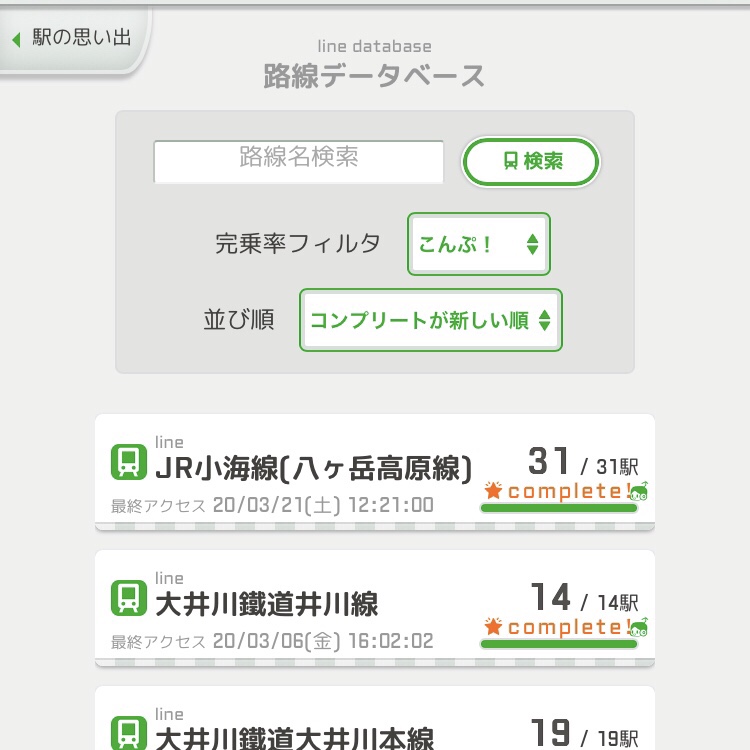Screen dimensions: 750x750
Task: Click the green mascot icon on 大井川鐵道井川線 row
Action: pos(639,627)
